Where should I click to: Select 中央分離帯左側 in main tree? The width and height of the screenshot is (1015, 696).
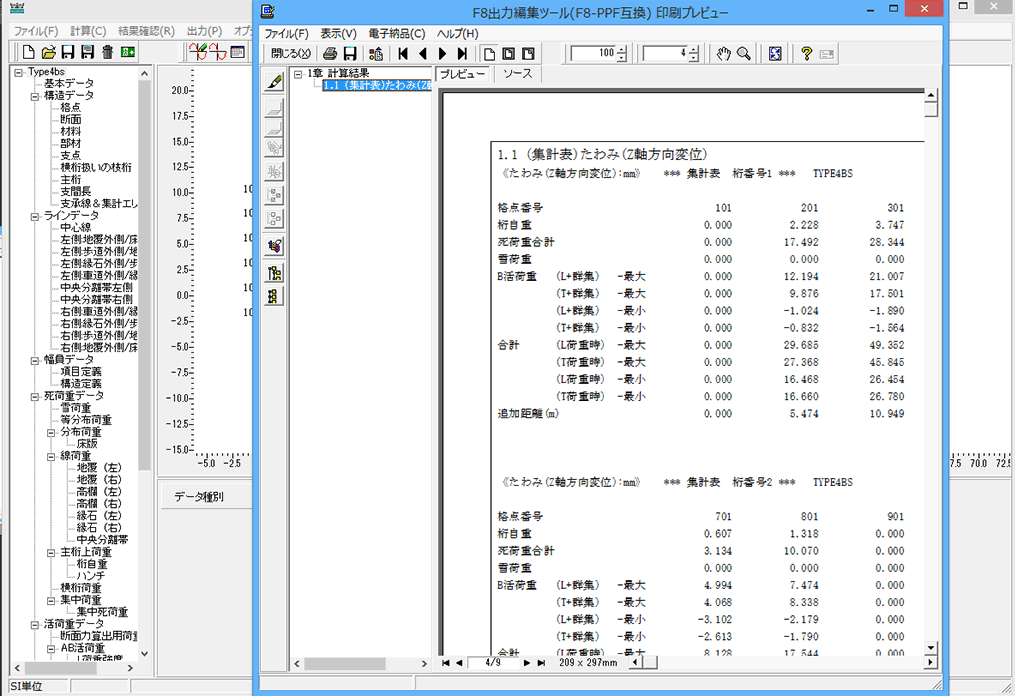click(x=96, y=287)
